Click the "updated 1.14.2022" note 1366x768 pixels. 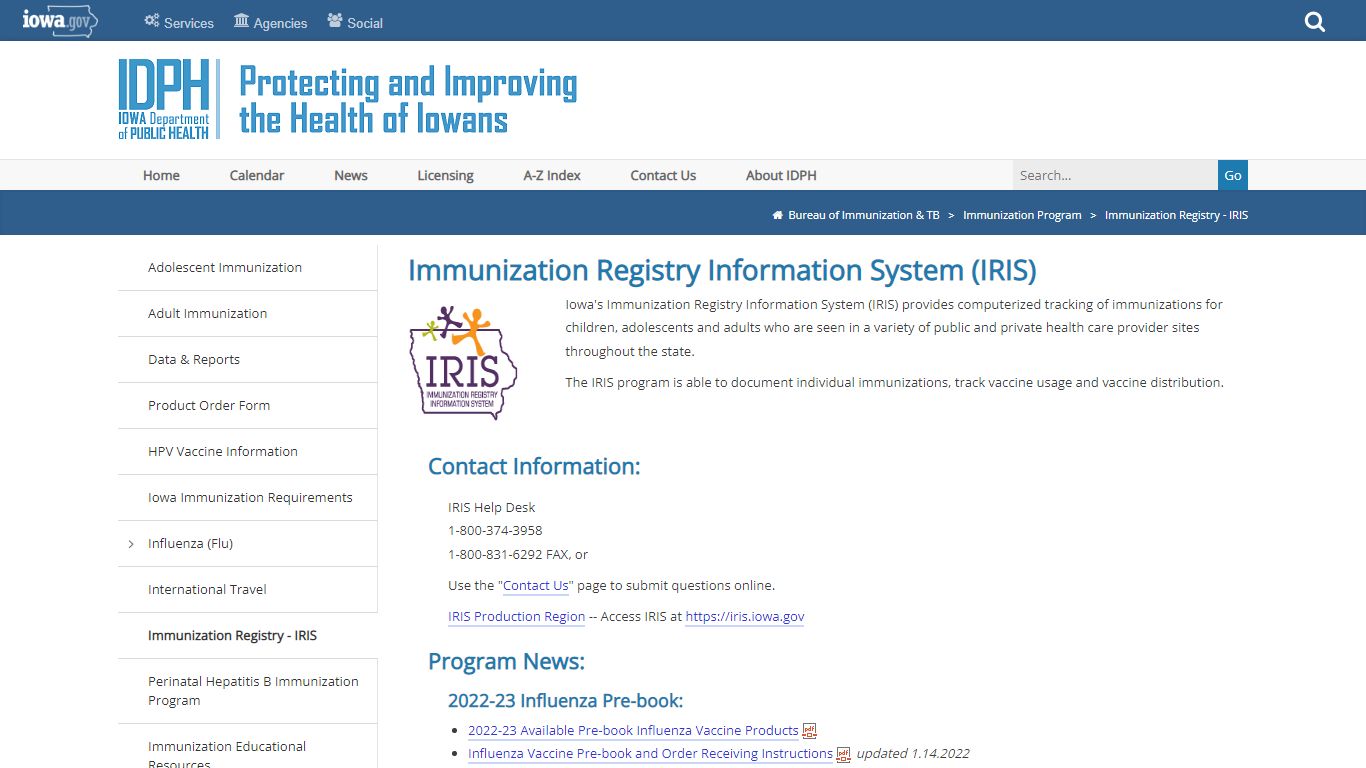point(913,754)
